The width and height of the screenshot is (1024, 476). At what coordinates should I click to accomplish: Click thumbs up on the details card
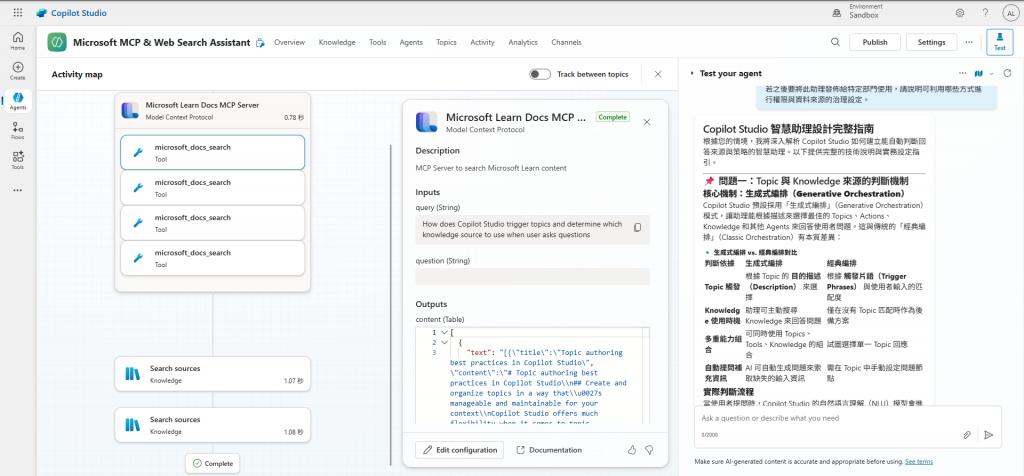[x=632, y=449]
